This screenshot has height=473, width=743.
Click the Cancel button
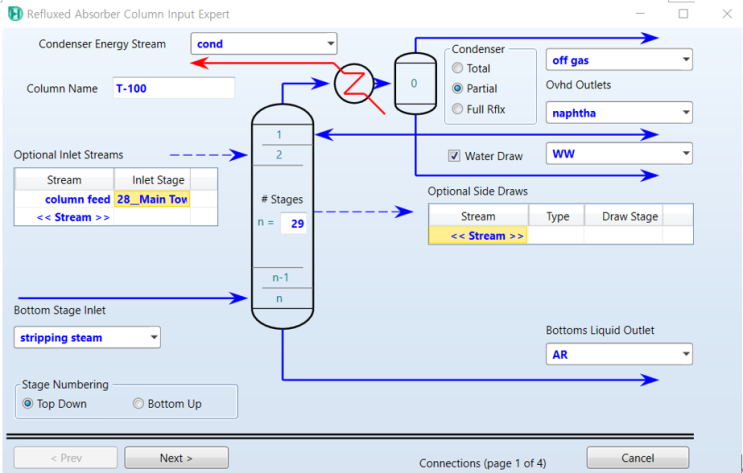pyautogui.click(x=638, y=458)
